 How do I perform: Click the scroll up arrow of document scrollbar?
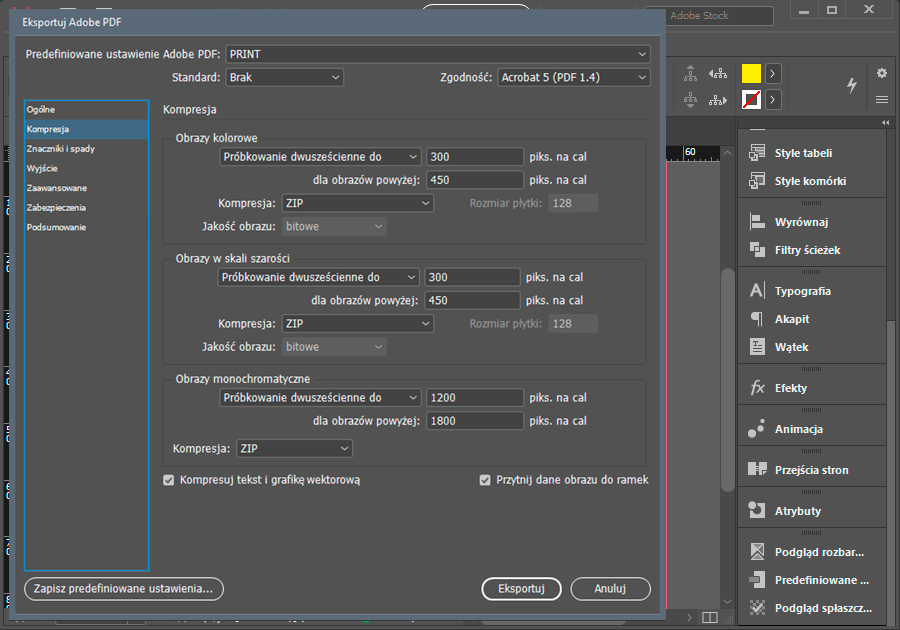(728, 153)
